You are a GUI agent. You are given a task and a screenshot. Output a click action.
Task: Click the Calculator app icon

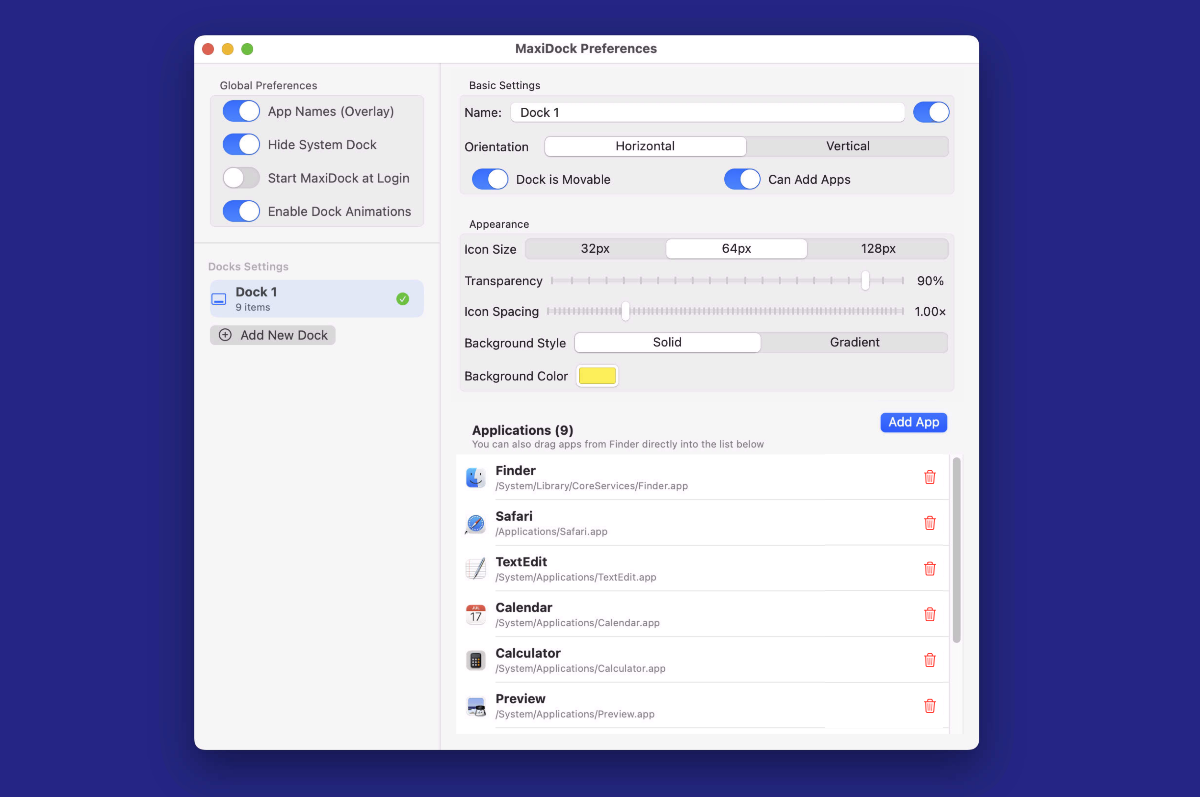click(476, 660)
